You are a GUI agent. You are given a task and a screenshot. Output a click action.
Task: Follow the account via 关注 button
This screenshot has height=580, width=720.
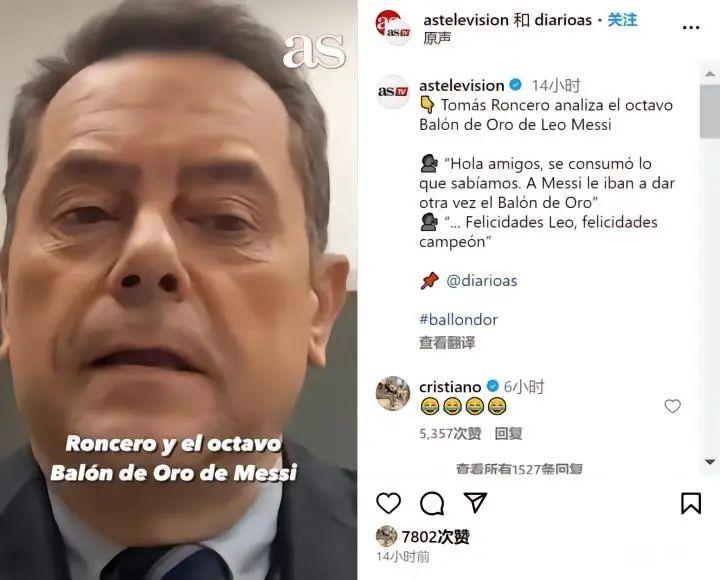click(x=622, y=20)
